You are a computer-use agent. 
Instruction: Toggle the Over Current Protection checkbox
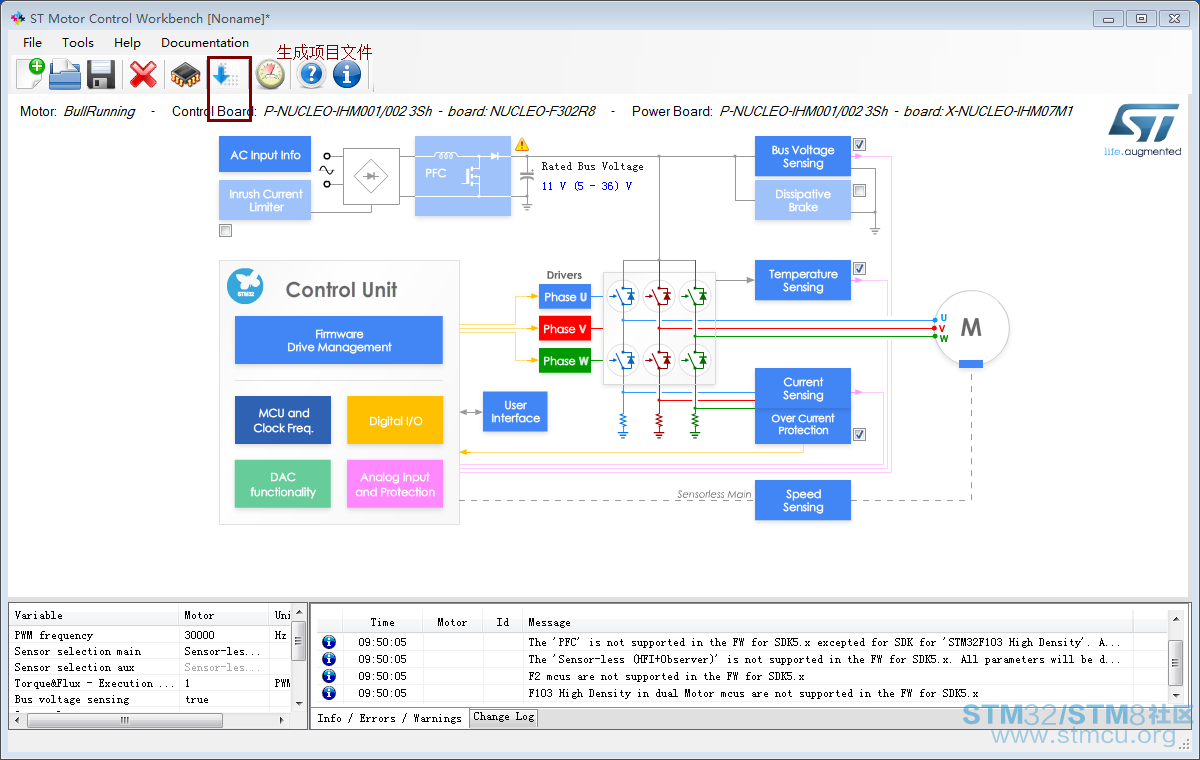click(x=859, y=434)
